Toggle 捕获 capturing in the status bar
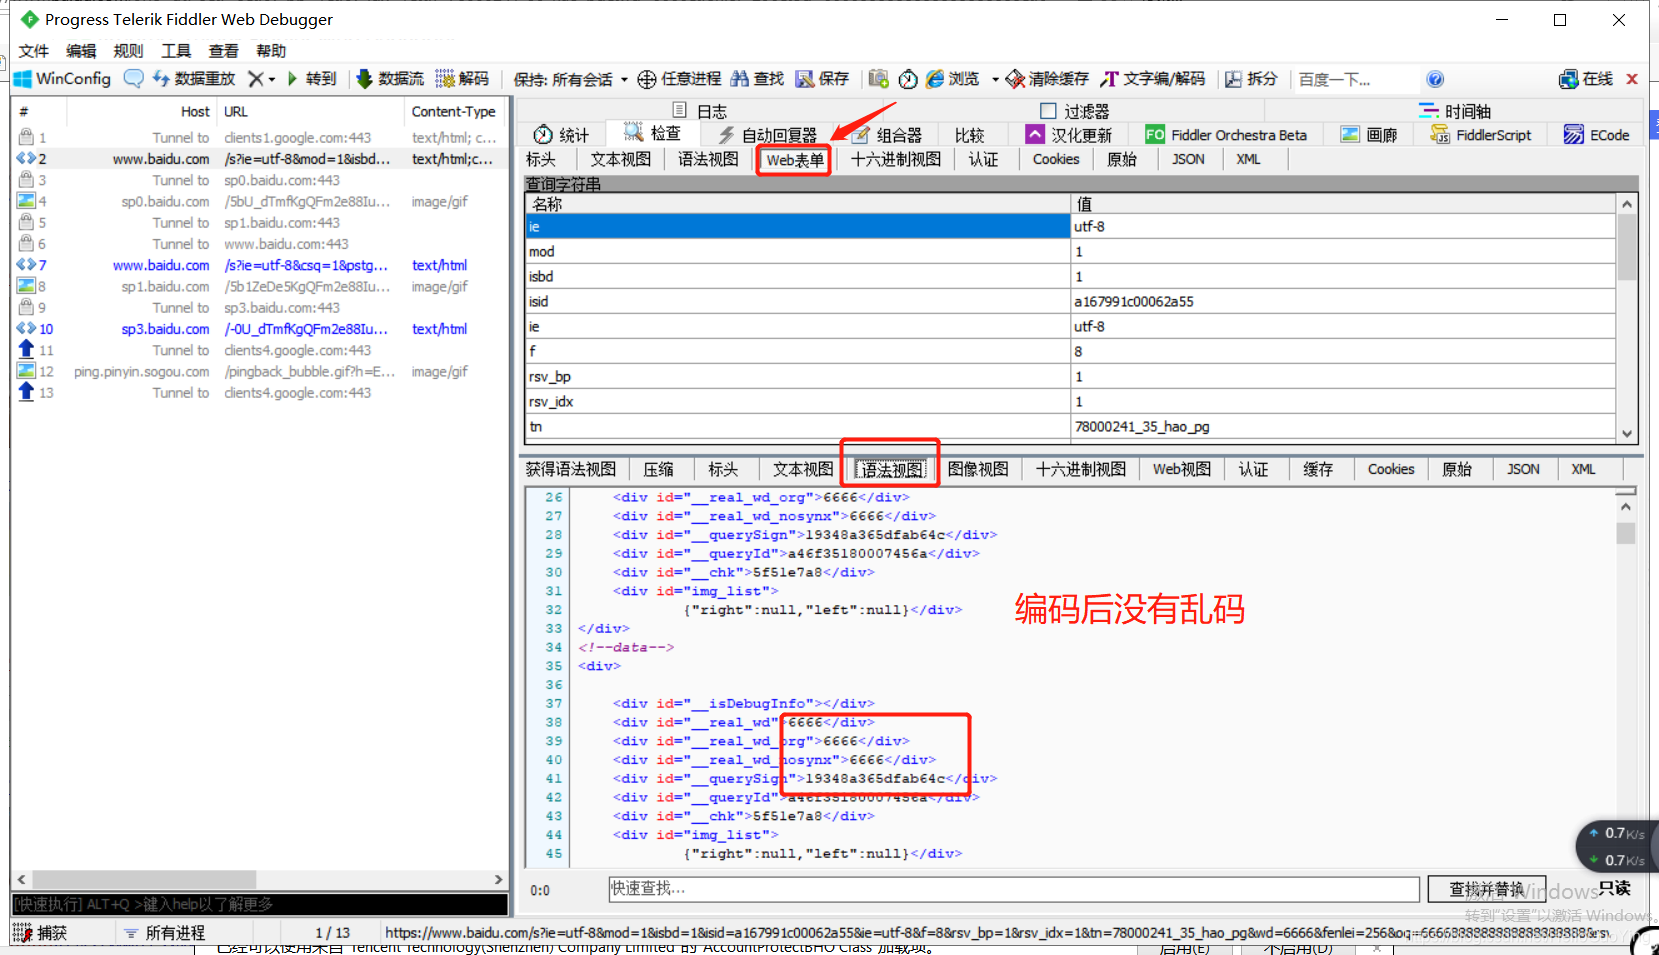The width and height of the screenshot is (1659, 955). click(40, 933)
